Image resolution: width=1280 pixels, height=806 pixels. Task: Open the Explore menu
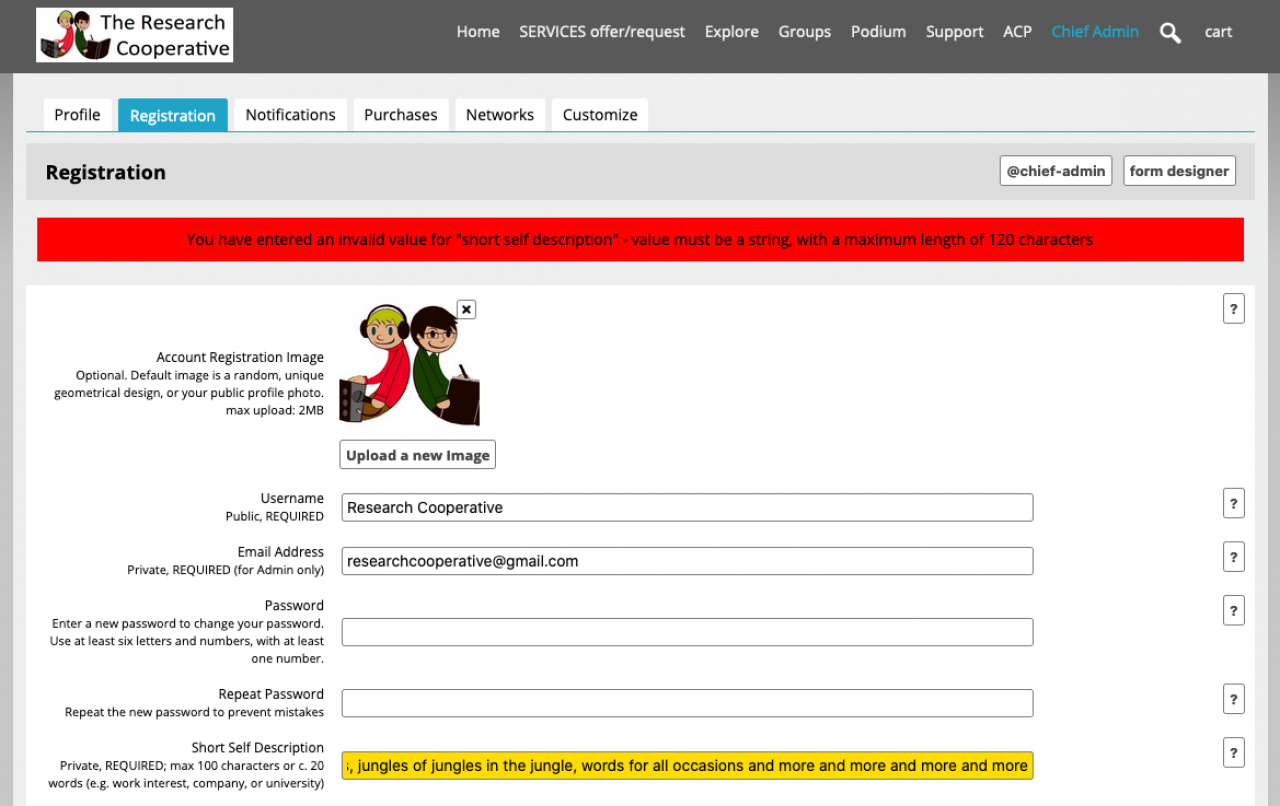point(732,32)
